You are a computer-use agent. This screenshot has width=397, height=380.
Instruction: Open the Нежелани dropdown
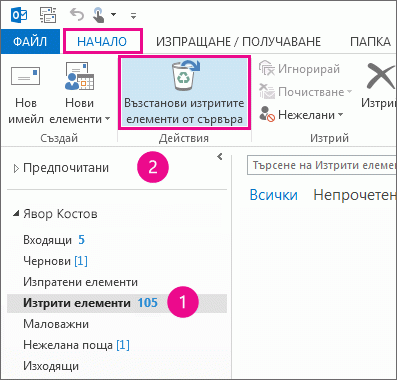(301, 114)
